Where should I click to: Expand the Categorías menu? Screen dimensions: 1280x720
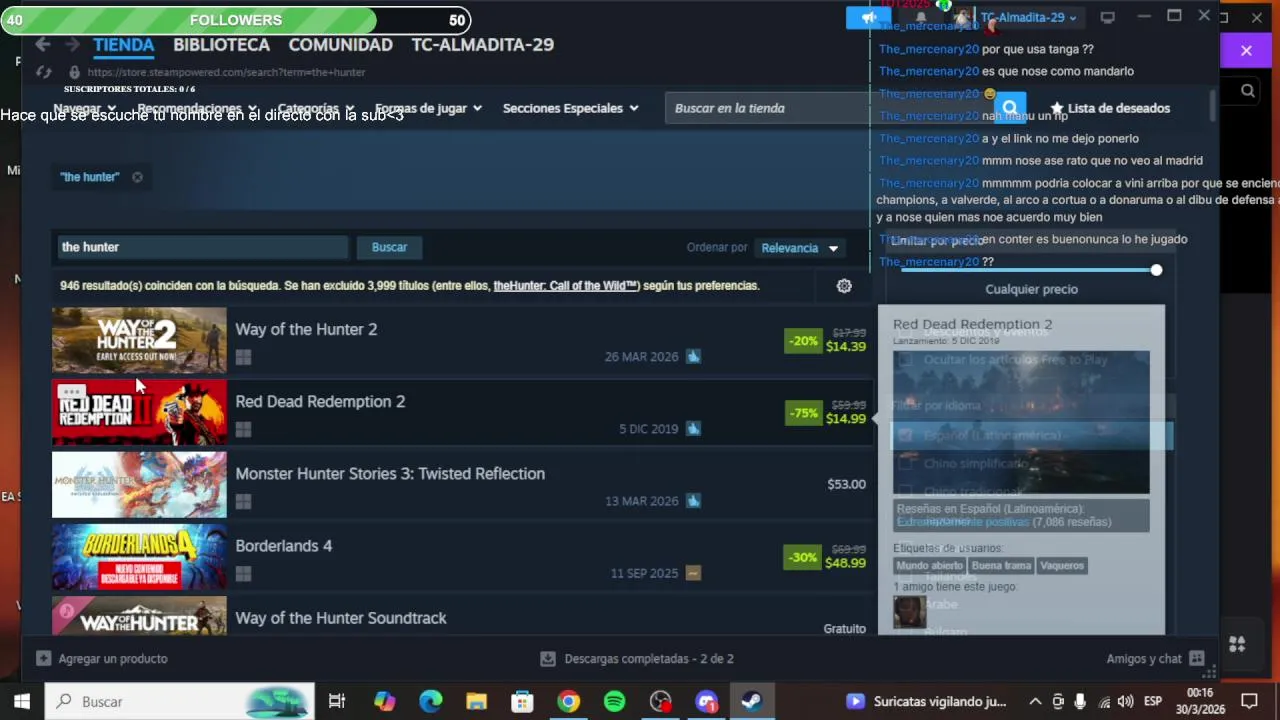pyautogui.click(x=316, y=108)
